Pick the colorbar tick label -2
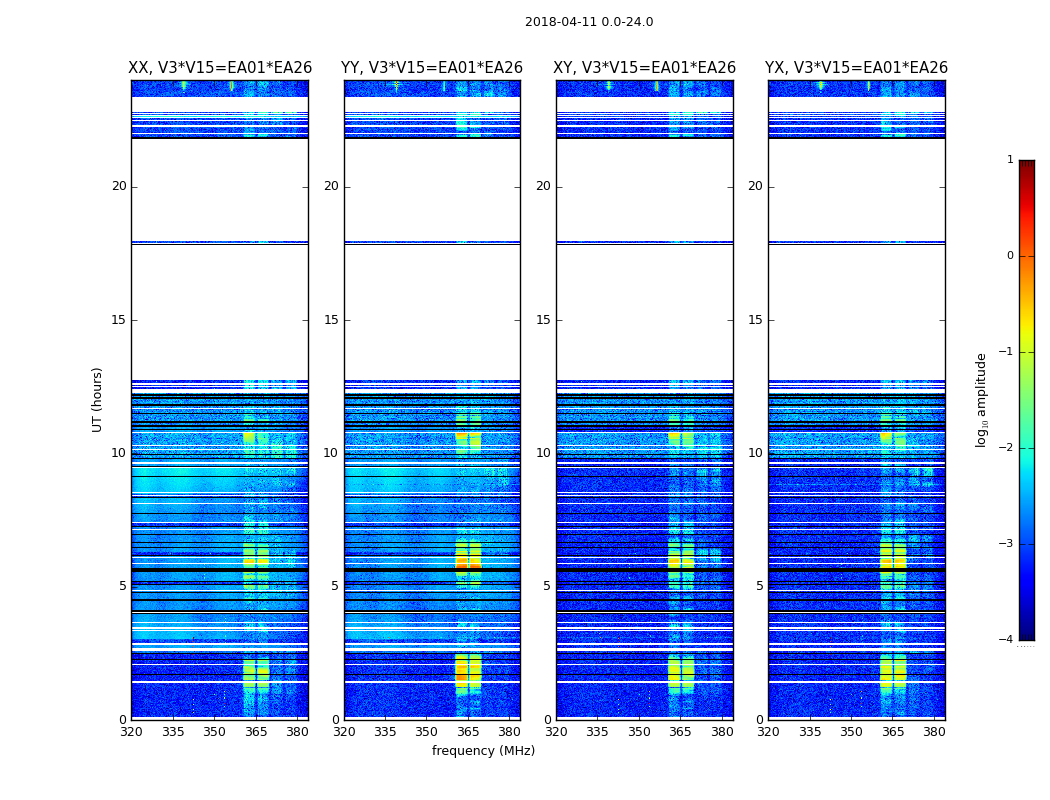1050x800 pixels. [1007, 448]
